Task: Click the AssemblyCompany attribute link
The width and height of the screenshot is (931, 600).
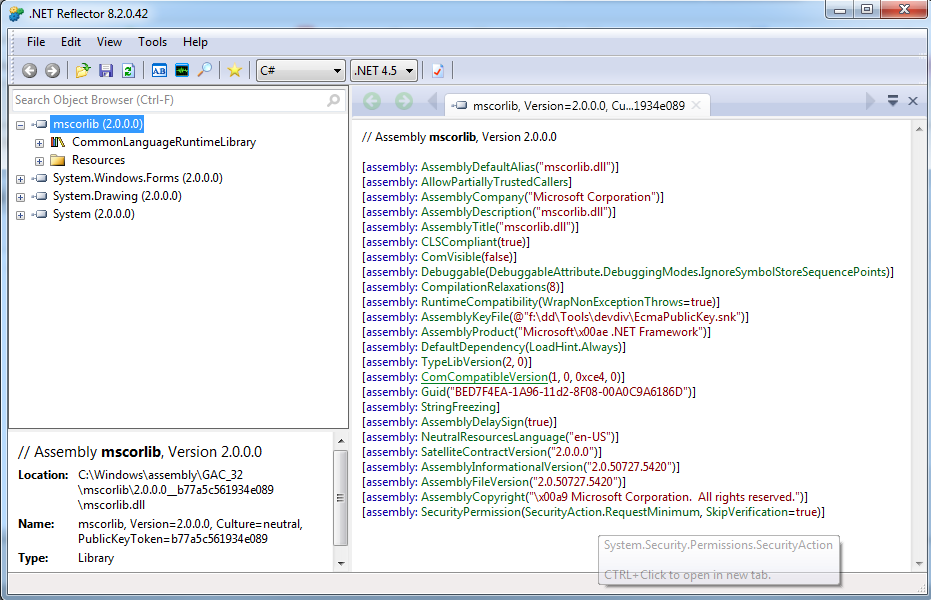Action: 473,197
